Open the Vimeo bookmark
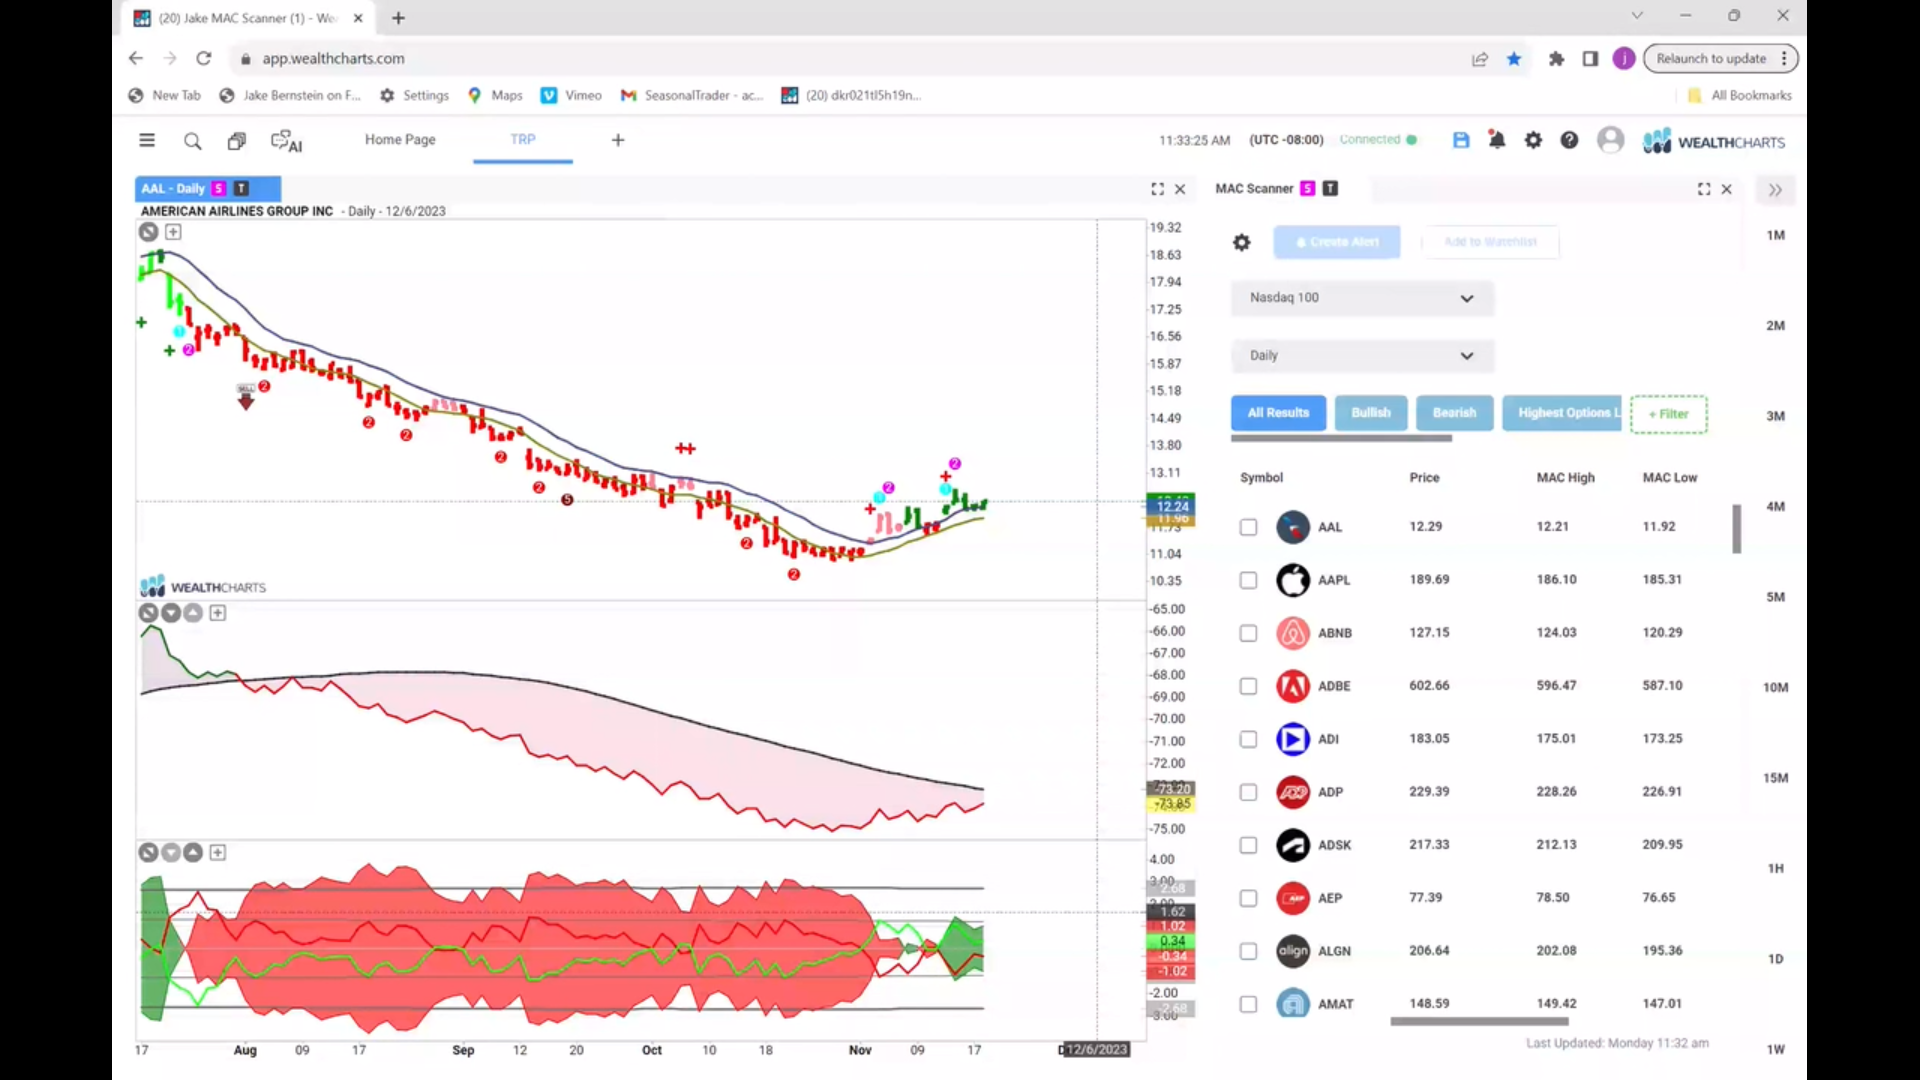 coord(572,96)
